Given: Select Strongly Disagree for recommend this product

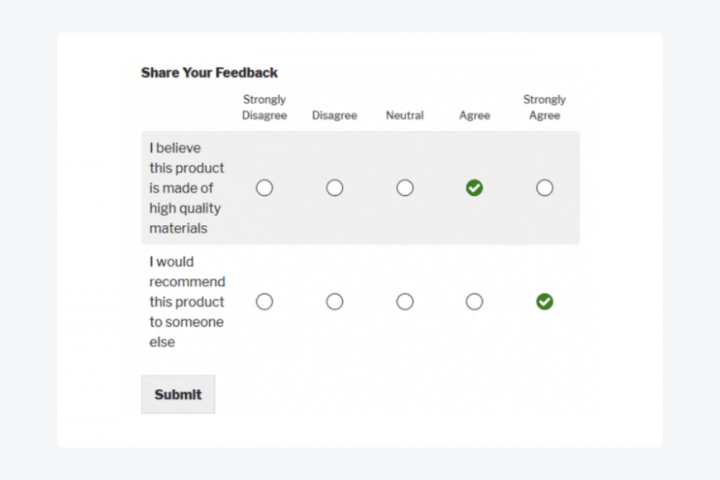Looking at the screenshot, I should tap(264, 302).
